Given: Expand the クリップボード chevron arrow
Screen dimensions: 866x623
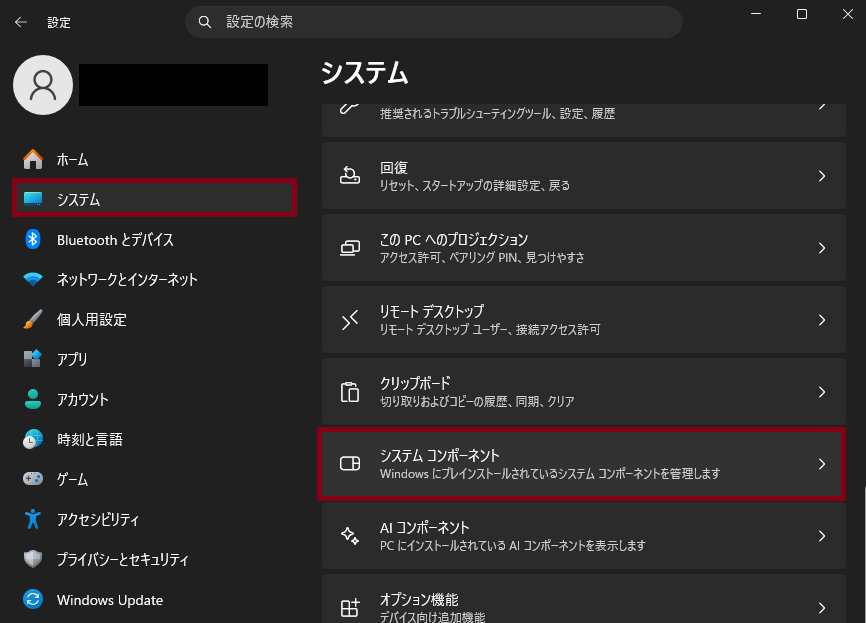Looking at the screenshot, I should click(x=821, y=392).
